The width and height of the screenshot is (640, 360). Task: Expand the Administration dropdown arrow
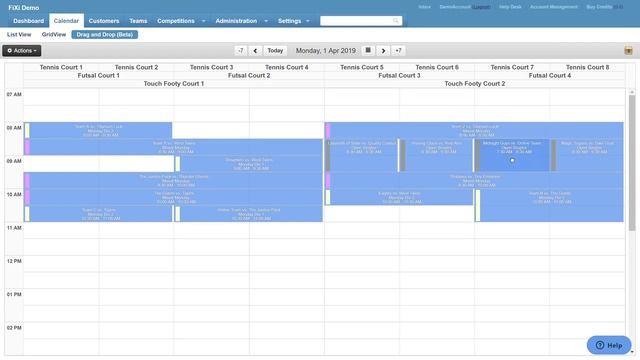click(x=266, y=21)
